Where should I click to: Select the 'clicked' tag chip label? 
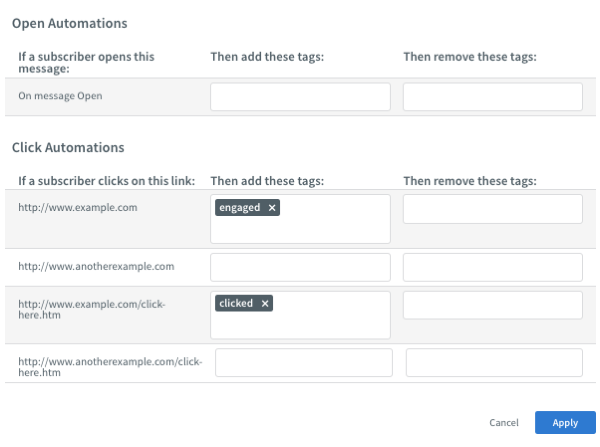tap(236, 304)
